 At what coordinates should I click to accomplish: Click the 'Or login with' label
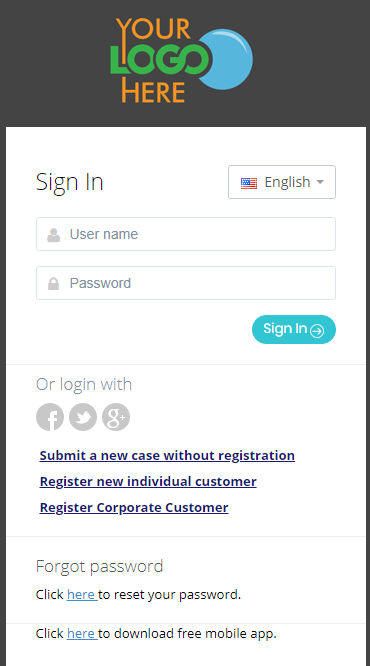pos(84,384)
